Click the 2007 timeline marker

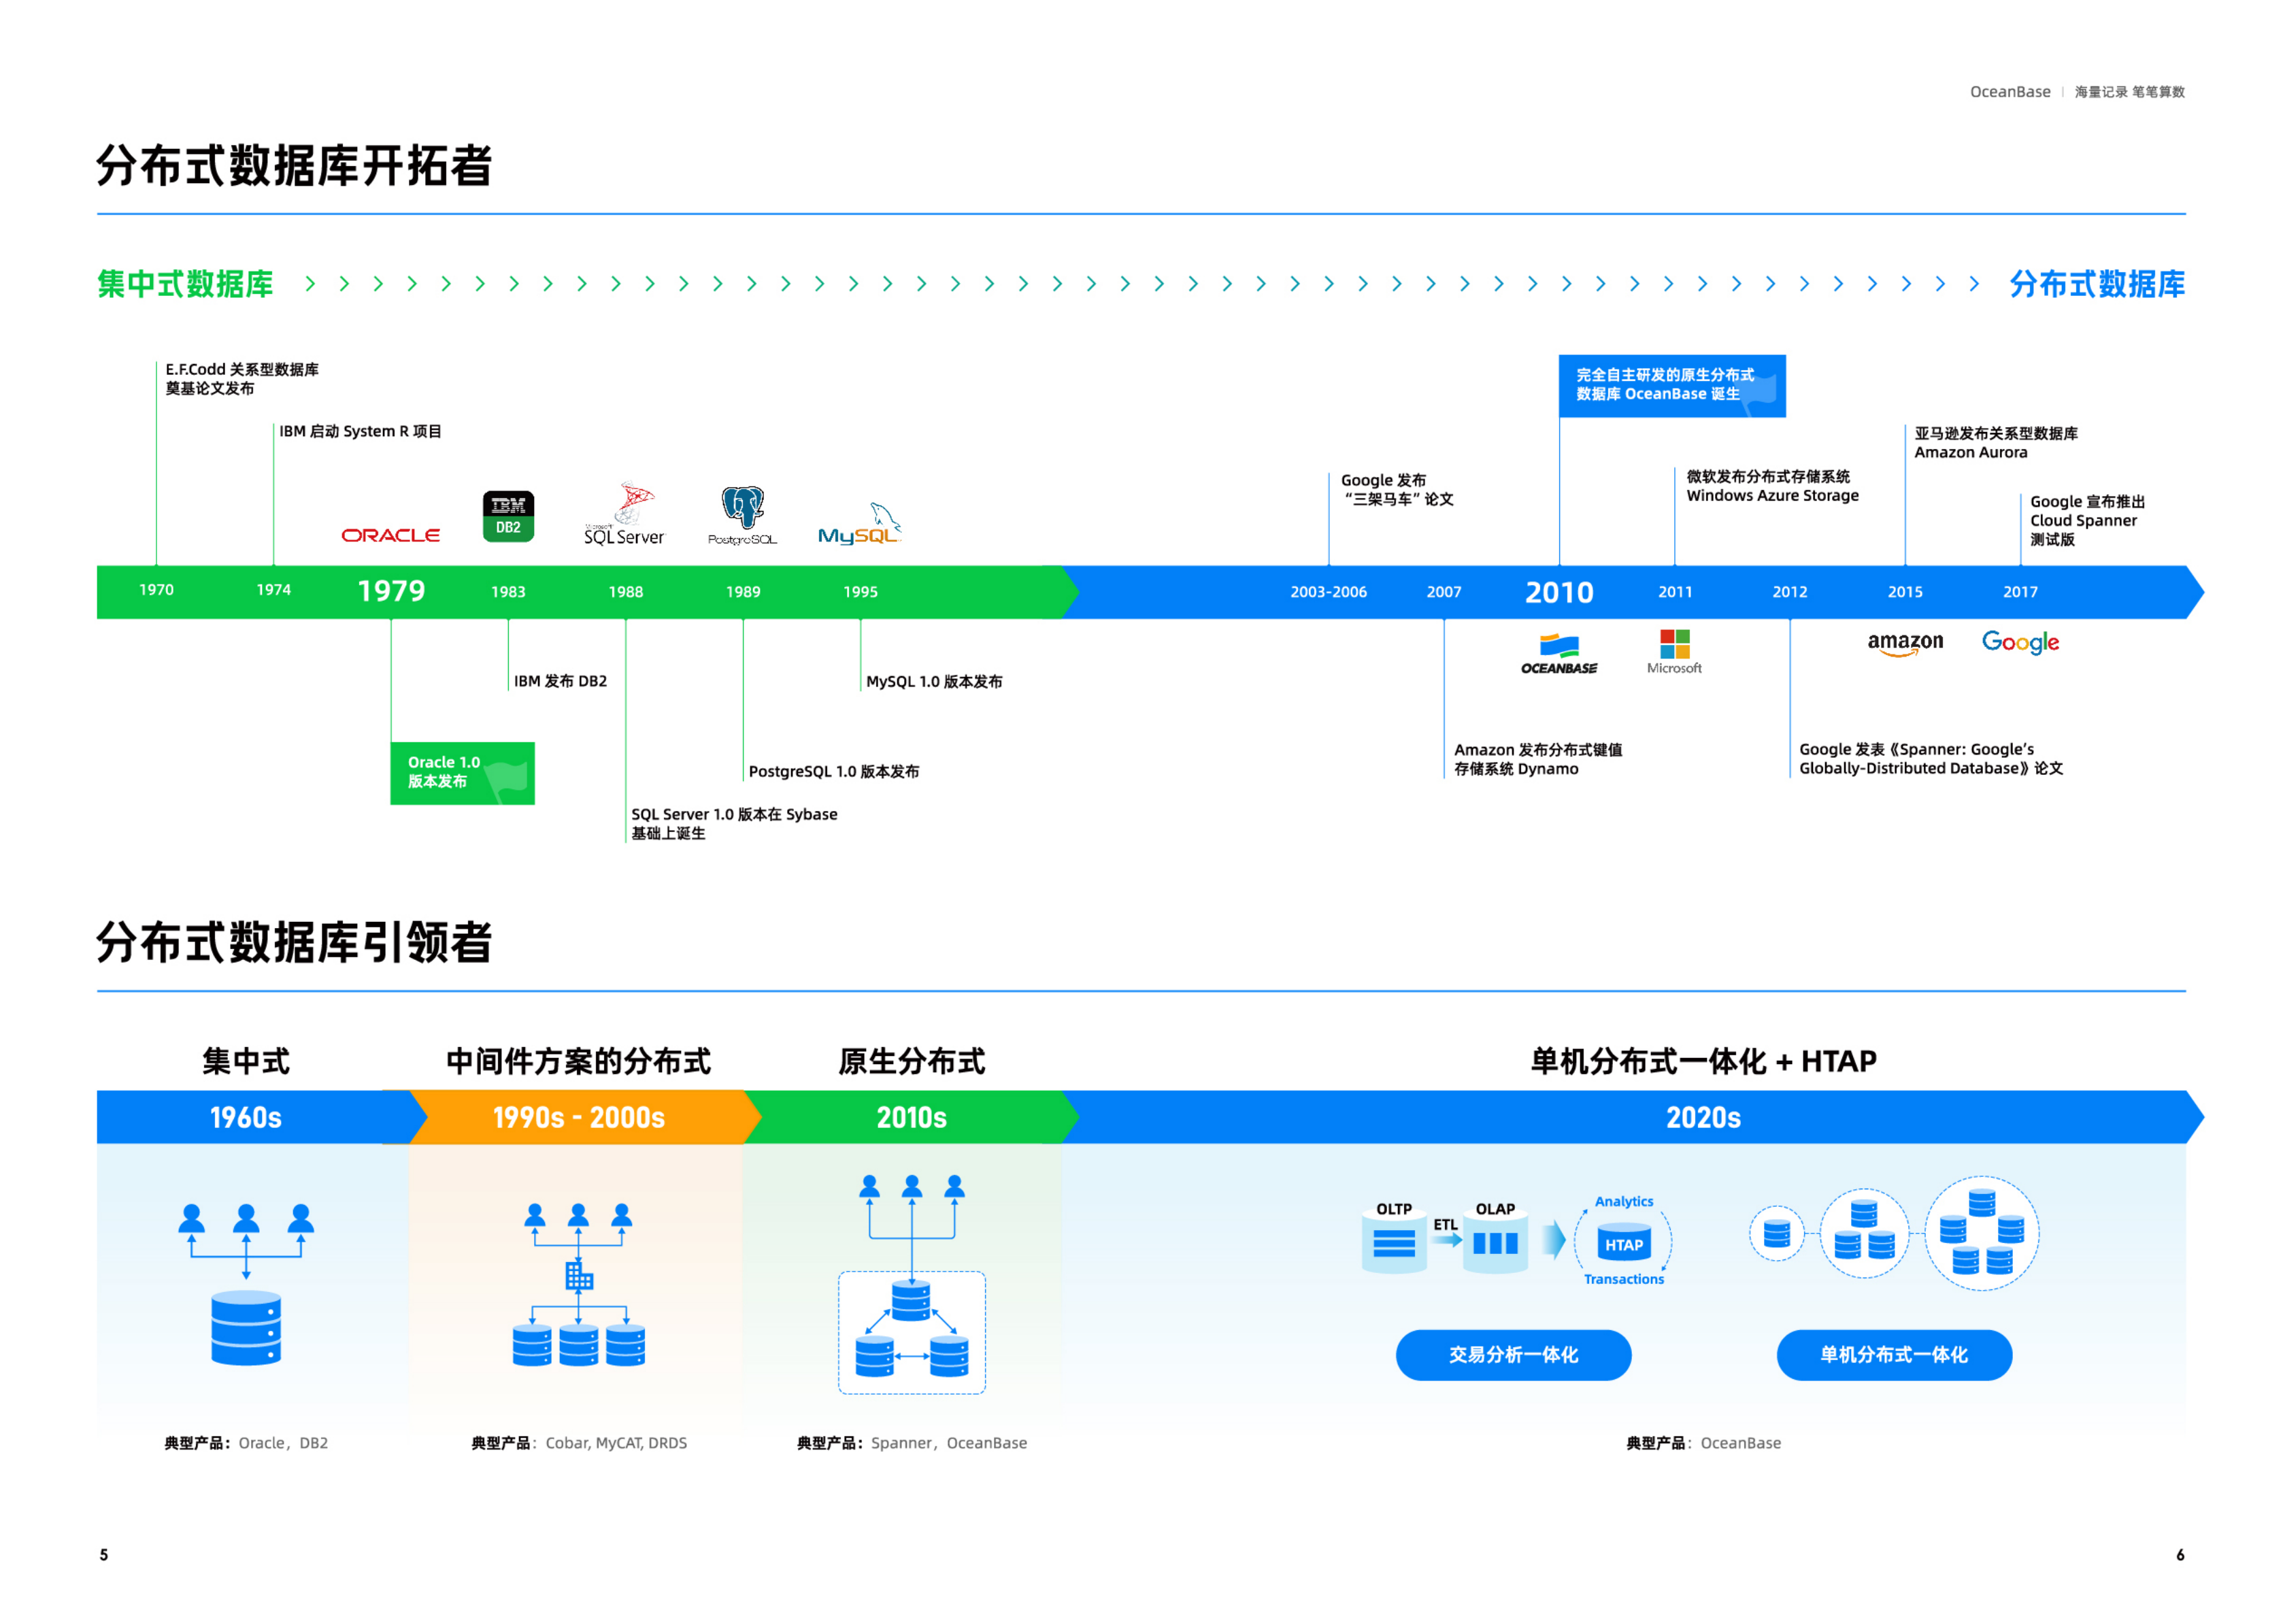pyautogui.click(x=1443, y=592)
